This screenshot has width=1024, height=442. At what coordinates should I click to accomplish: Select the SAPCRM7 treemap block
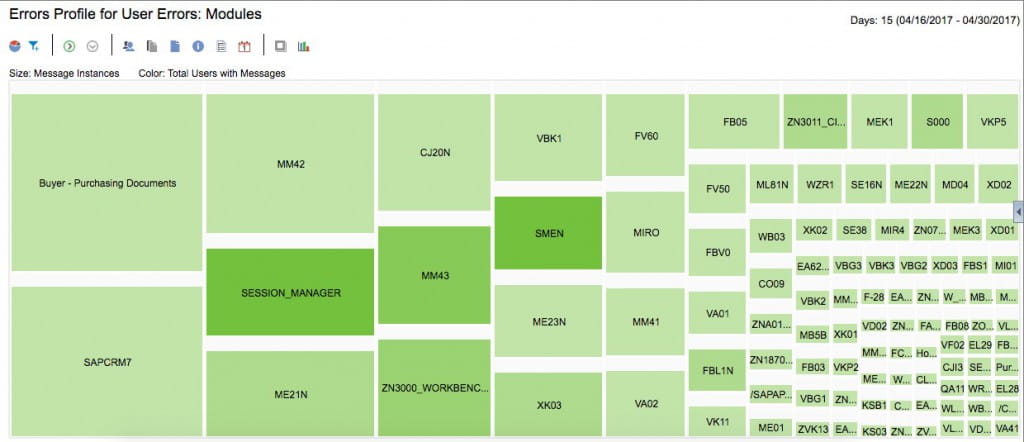[107, 361]
